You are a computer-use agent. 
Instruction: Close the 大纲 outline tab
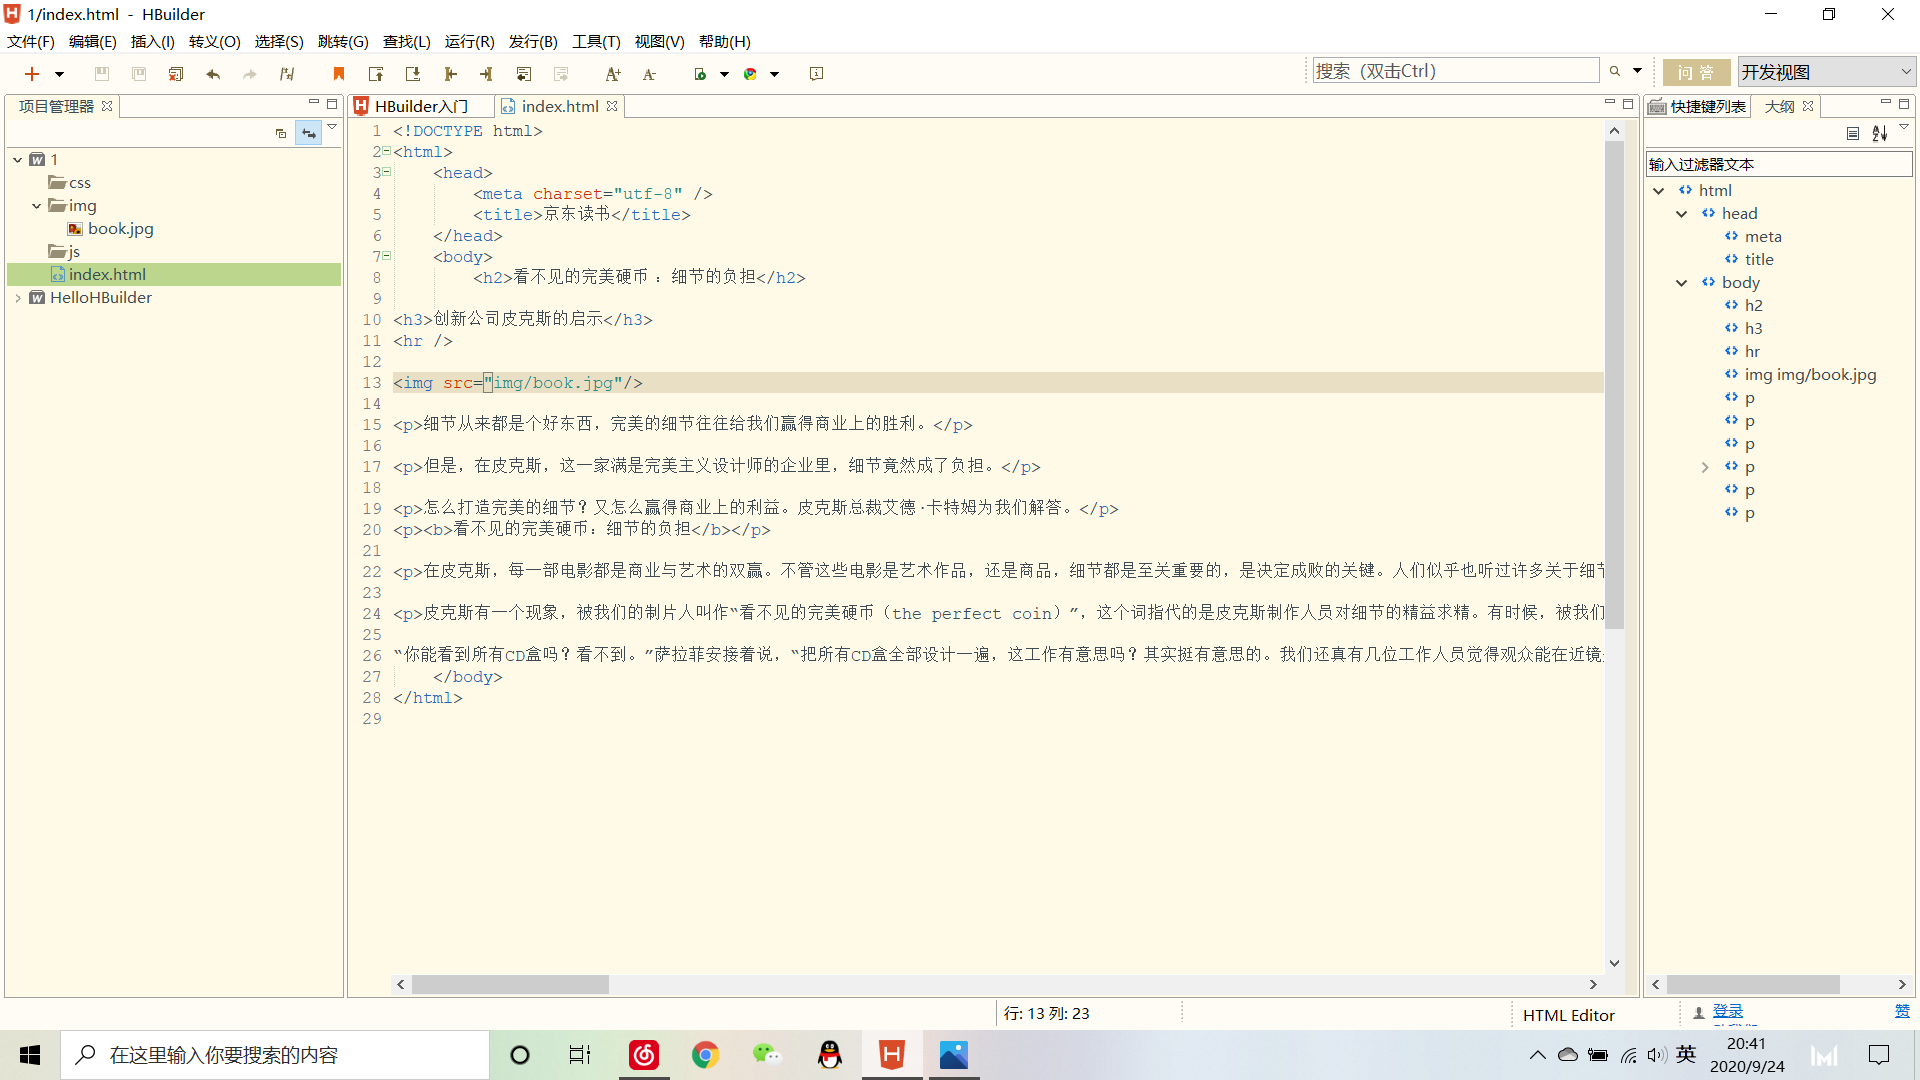tap(1808, 106)
